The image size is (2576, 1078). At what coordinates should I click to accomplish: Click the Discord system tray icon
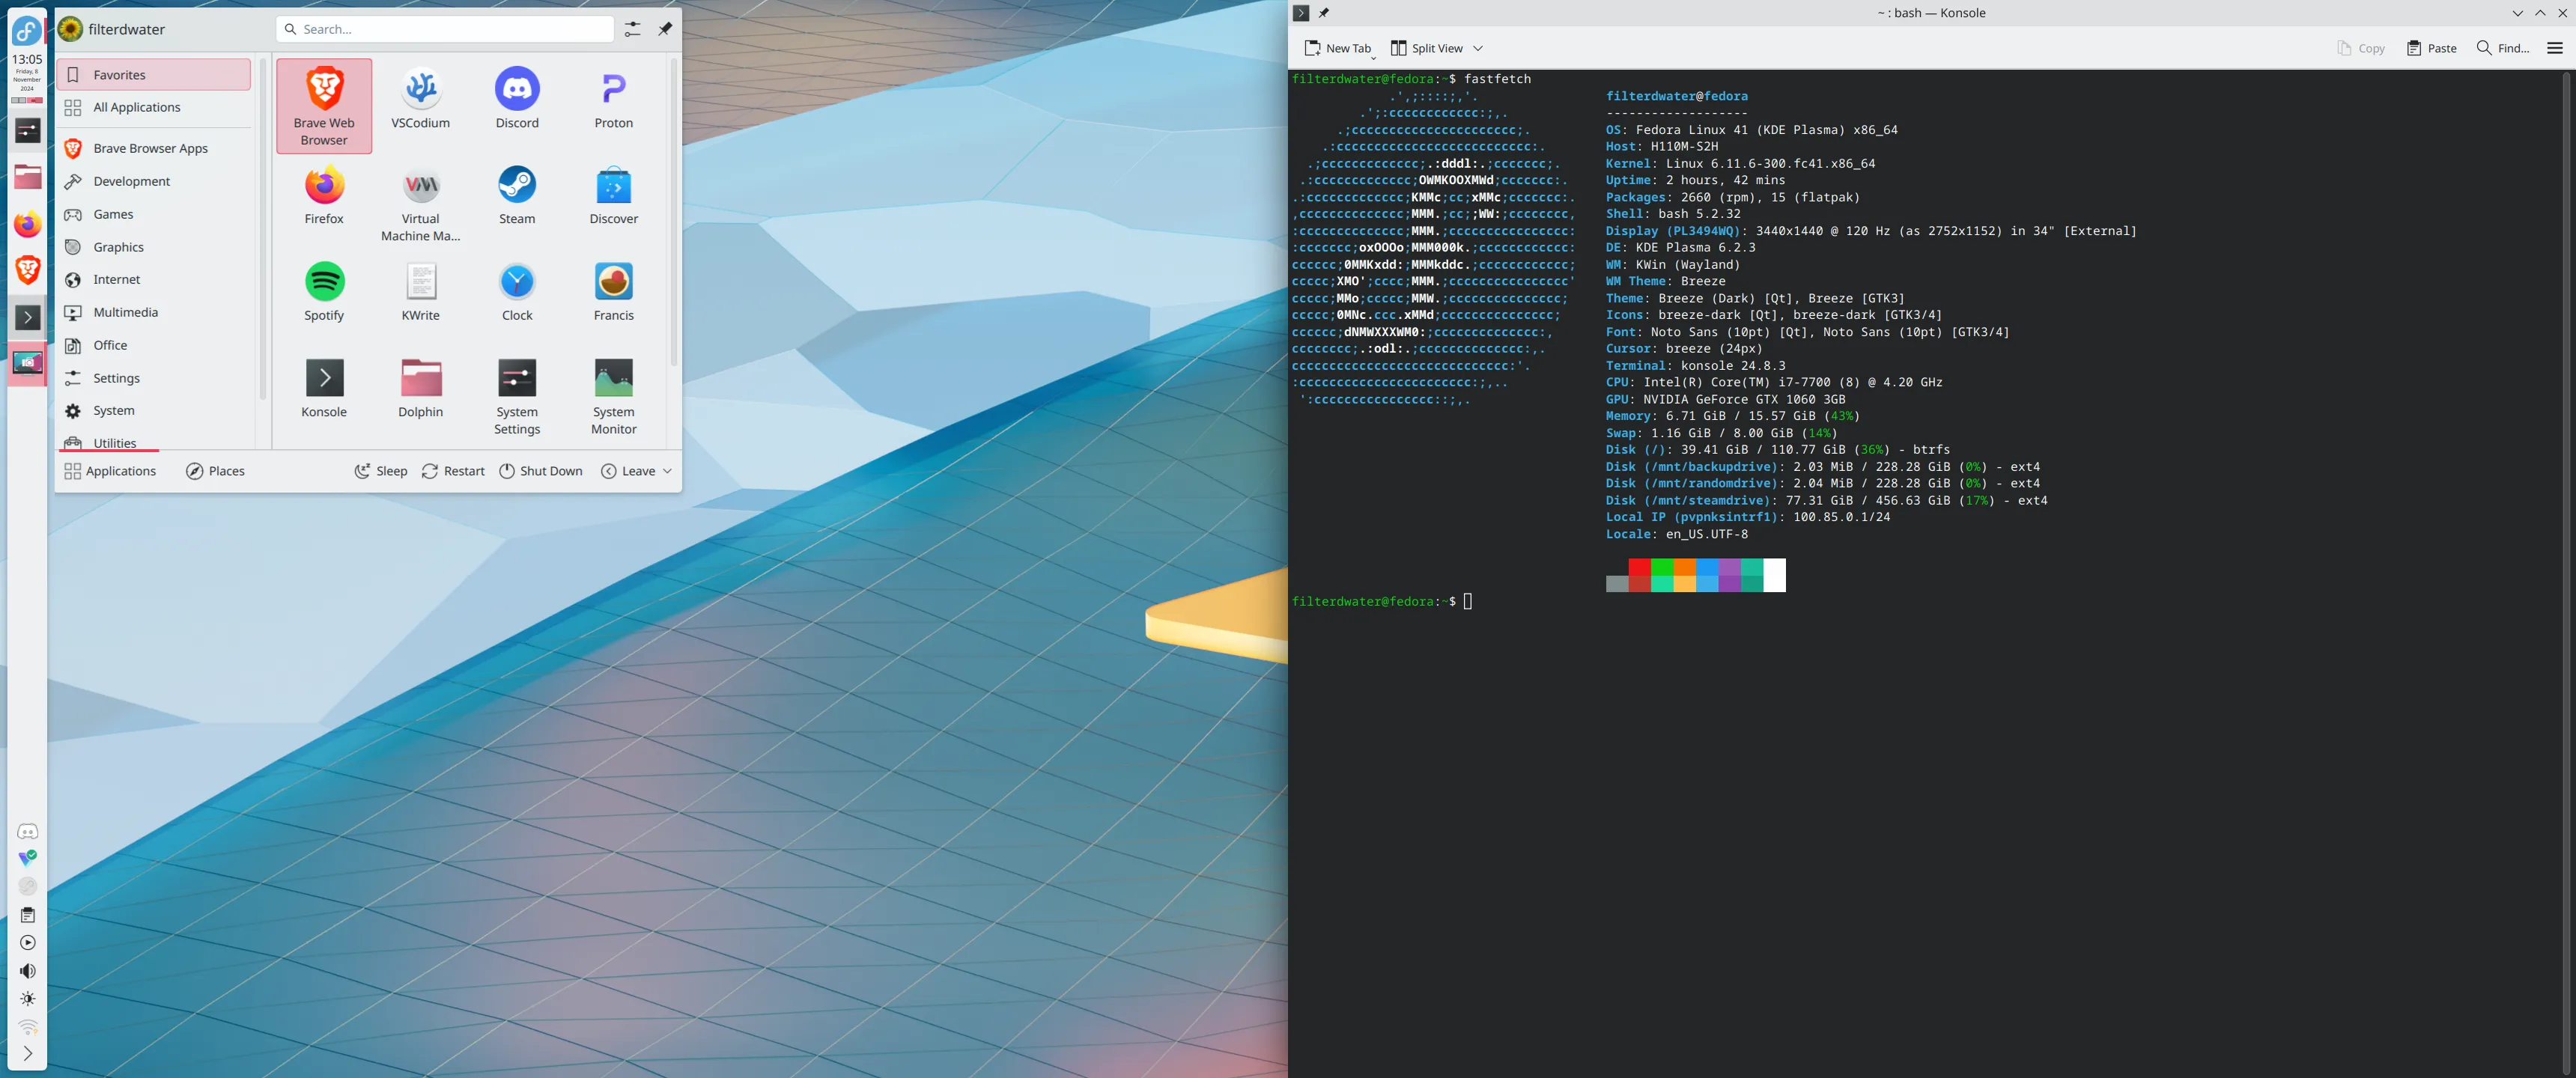[27, 830]
